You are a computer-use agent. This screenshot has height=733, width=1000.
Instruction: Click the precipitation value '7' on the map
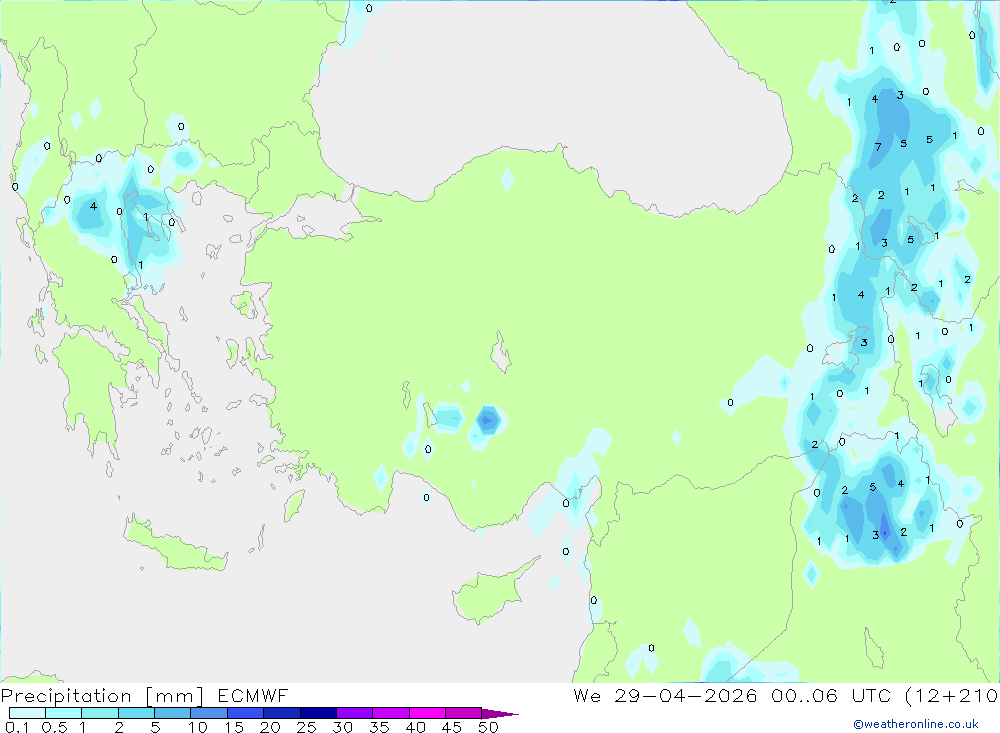coord(878,147)
